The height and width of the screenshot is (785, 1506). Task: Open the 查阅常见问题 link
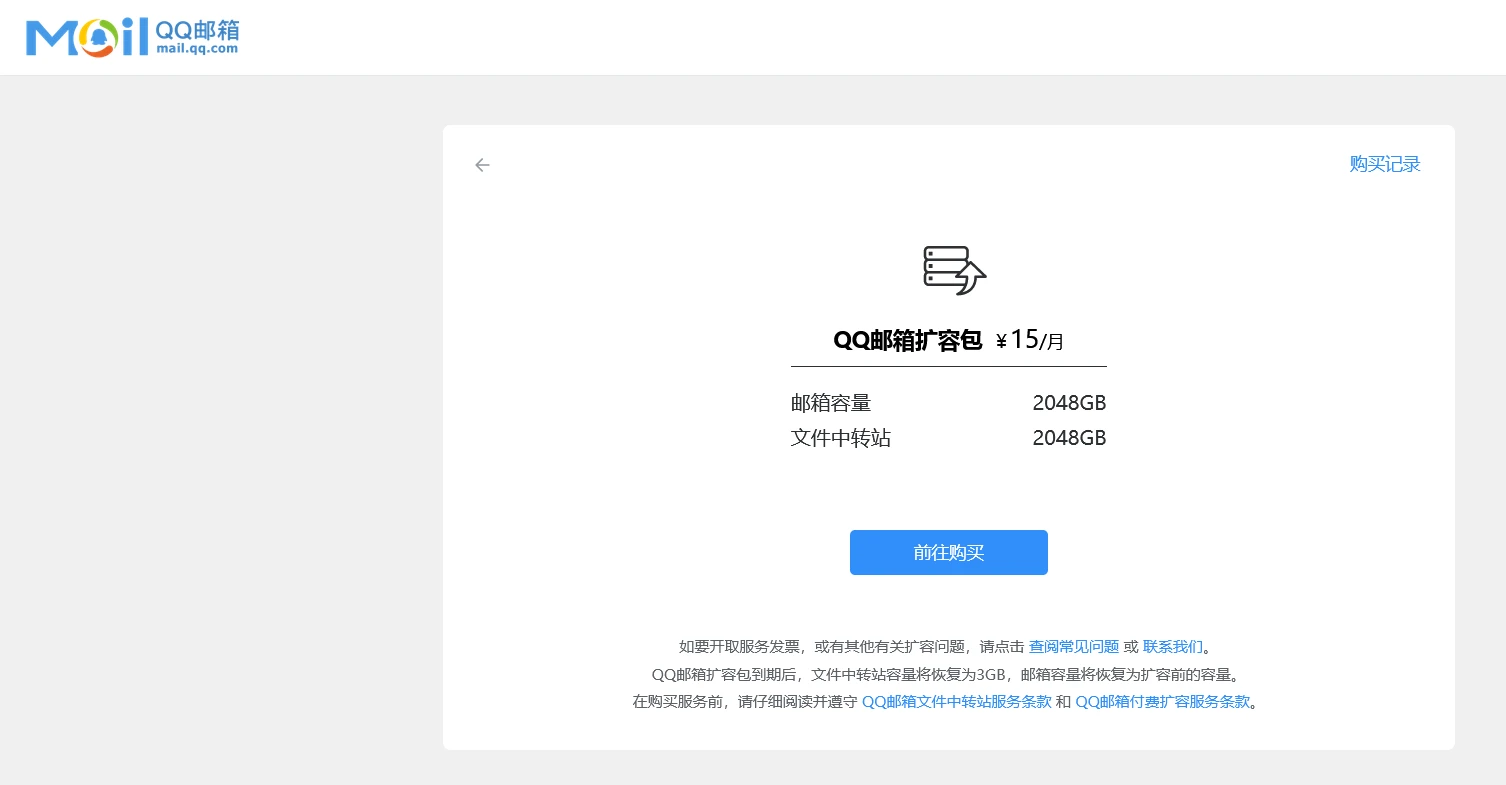tap(1073, 647)
